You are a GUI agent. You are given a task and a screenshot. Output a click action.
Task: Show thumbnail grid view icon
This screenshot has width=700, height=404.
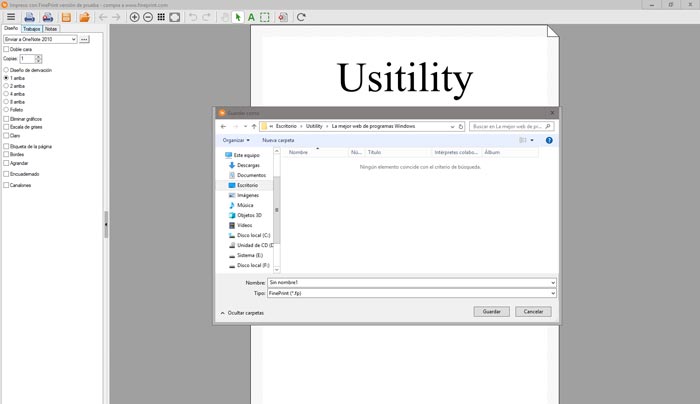[x=161, y=17]
